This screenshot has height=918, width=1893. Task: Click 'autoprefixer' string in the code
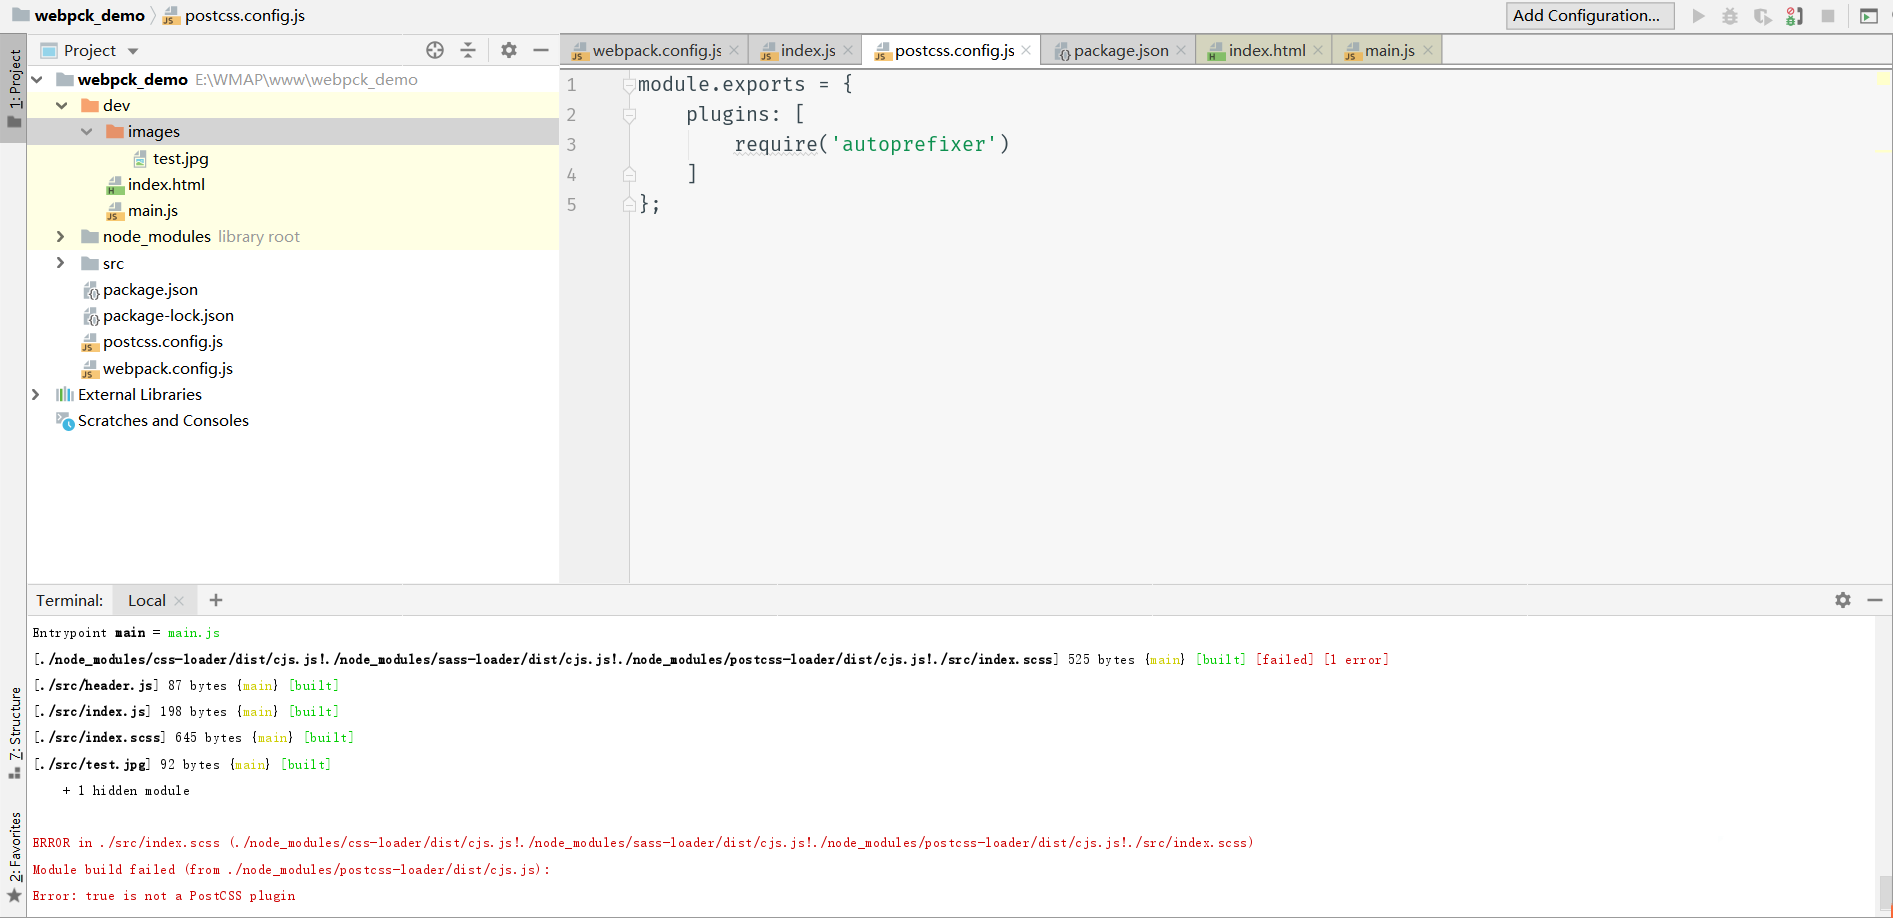914,144
